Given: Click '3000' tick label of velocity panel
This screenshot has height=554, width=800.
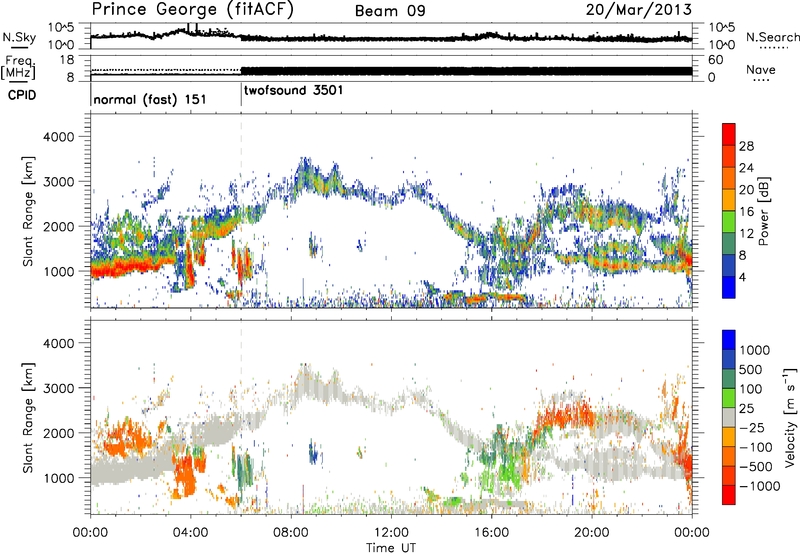Looking at the screenshot, I should click(x=58, y=388).
